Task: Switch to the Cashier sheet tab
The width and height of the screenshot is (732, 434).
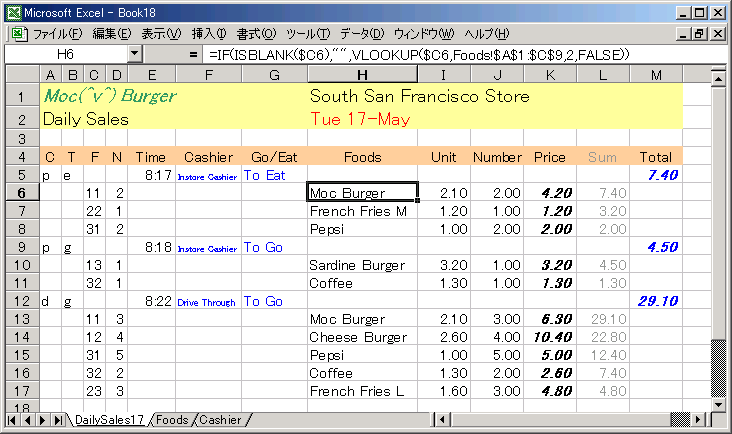Action: click(x=220, y=420)
